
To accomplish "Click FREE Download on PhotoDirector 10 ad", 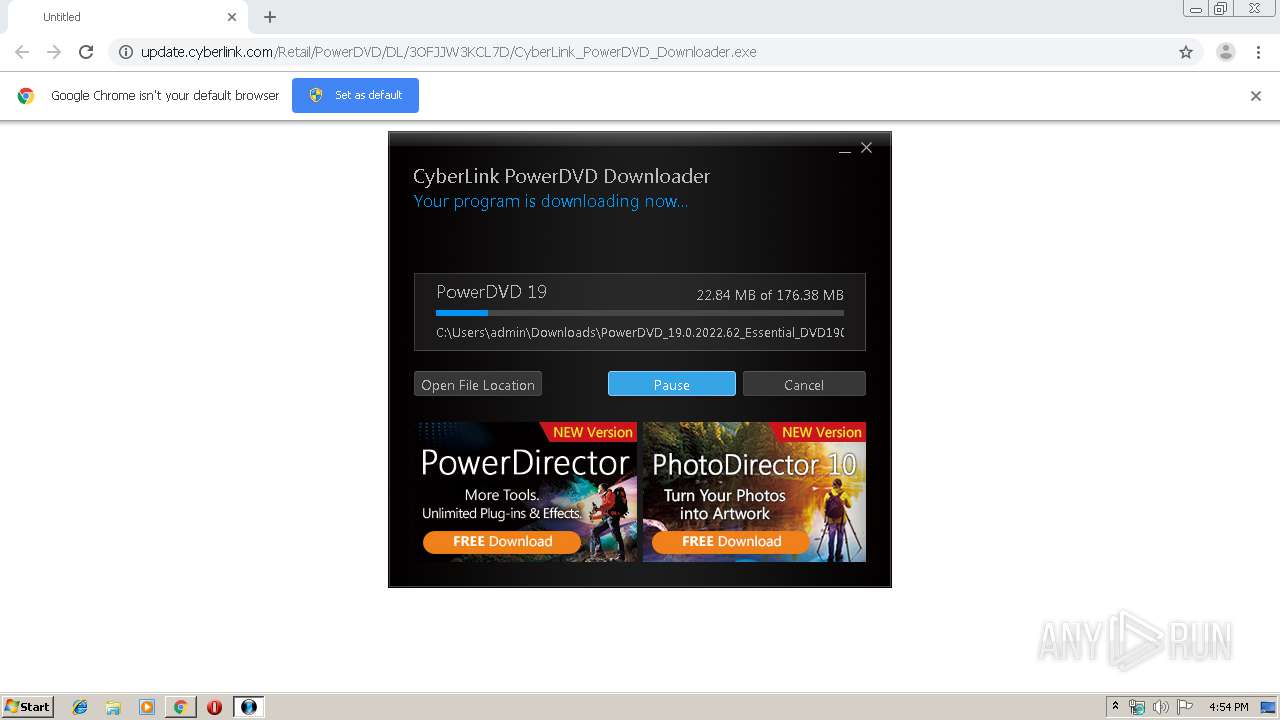I will pyautogui.click(x=731, y=541).
